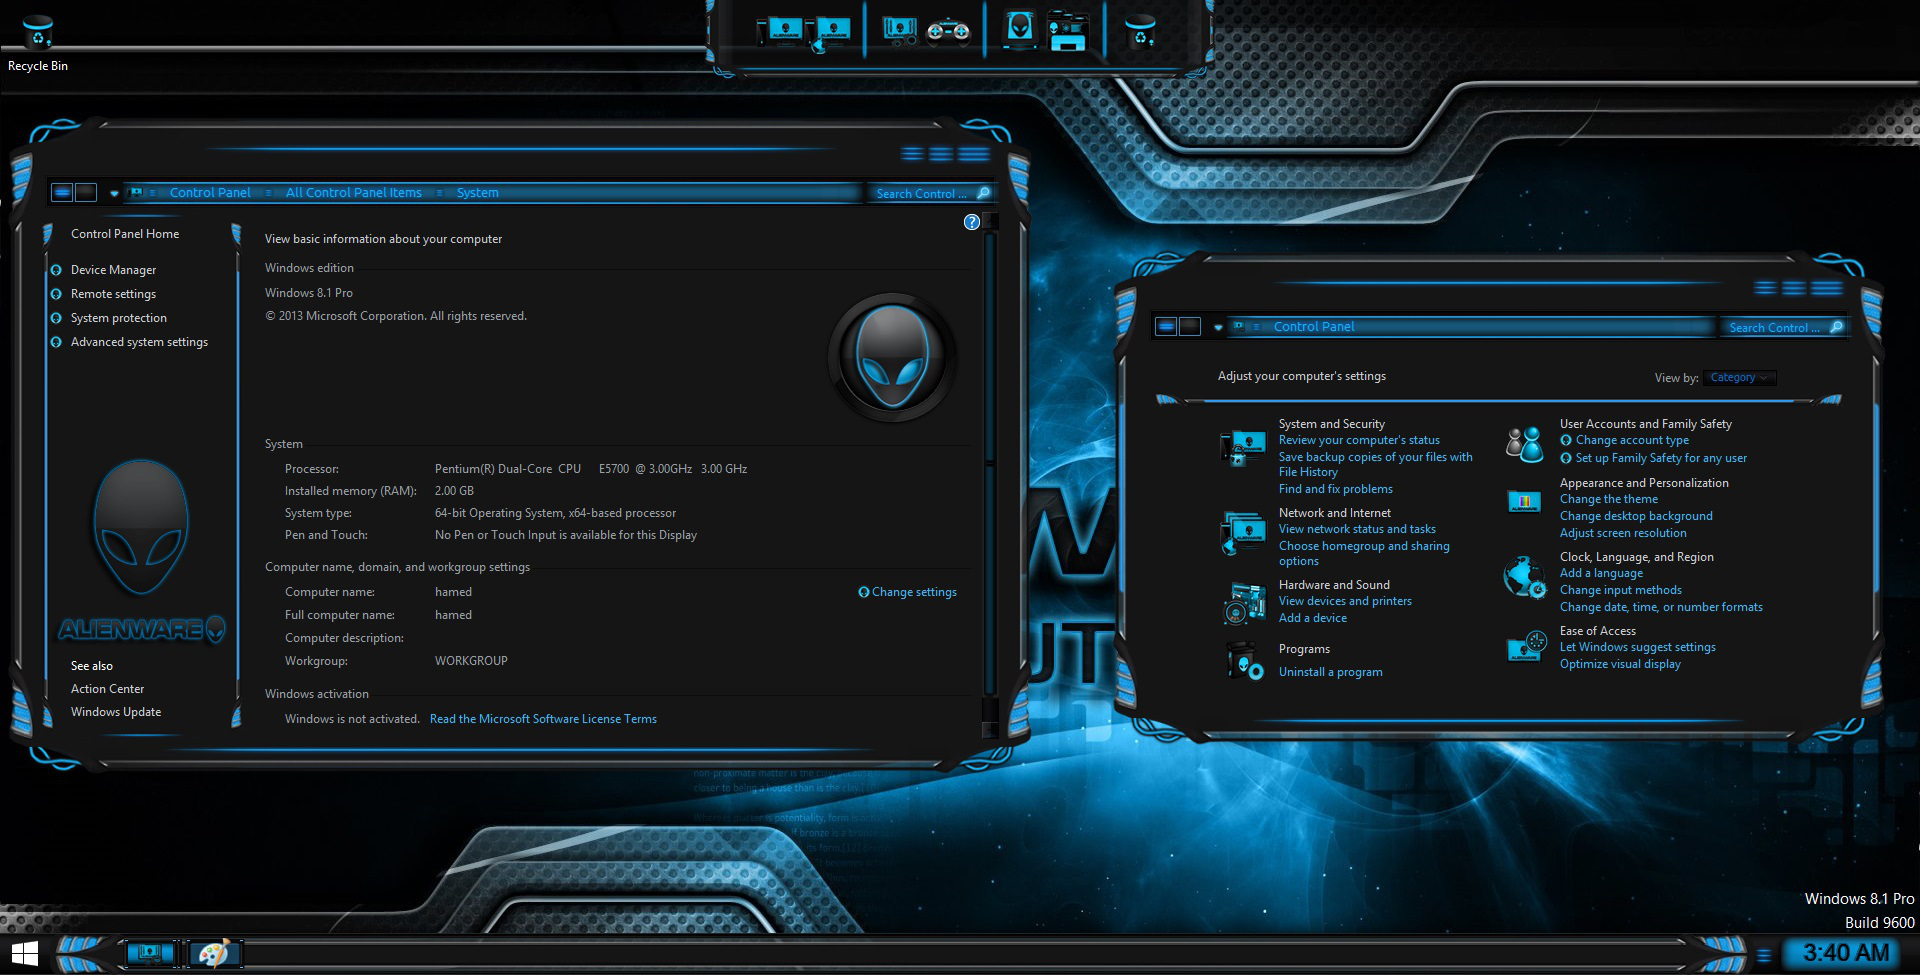Click the System and Security category icon
Screen dimensions: 1920x975
click(x=1244, y=447)
